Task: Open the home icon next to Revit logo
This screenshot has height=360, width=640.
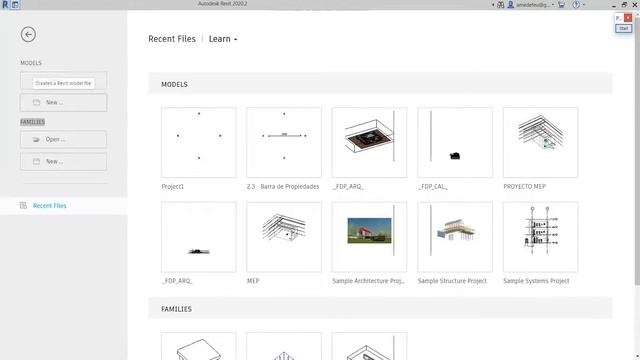Action: 15,5
